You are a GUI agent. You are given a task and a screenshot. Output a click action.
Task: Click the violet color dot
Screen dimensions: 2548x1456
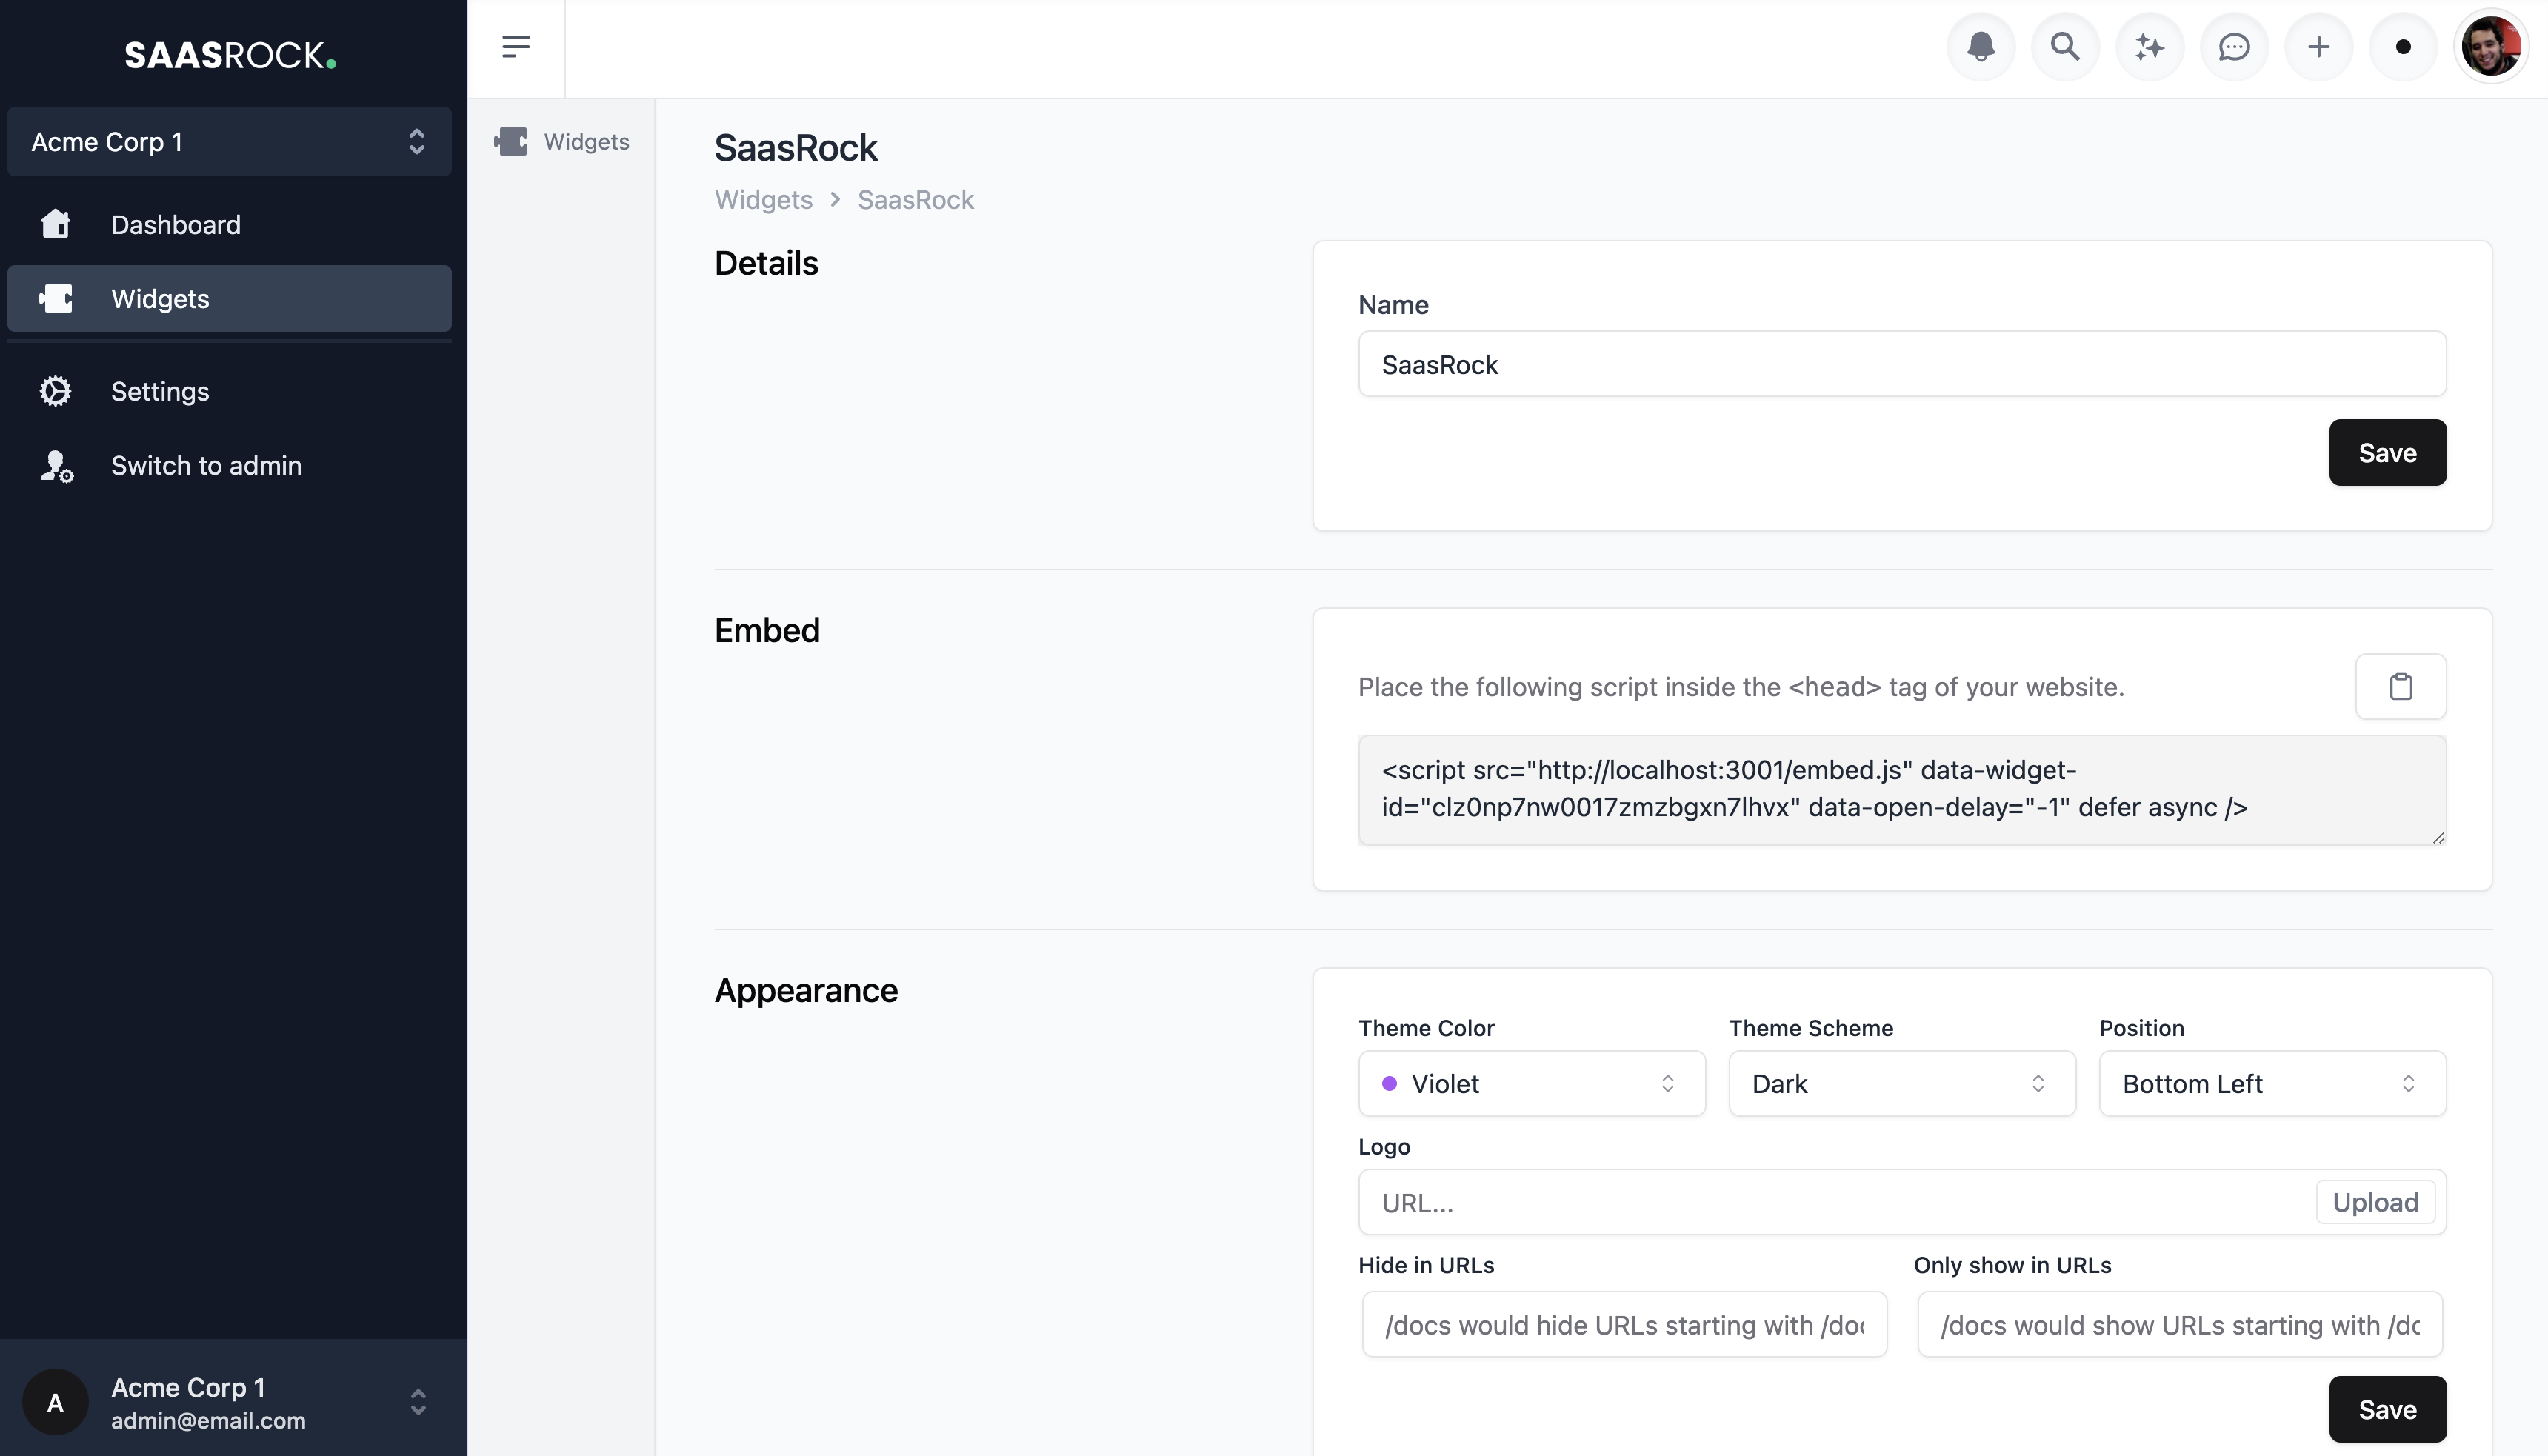click(x=1389, y=1083)
